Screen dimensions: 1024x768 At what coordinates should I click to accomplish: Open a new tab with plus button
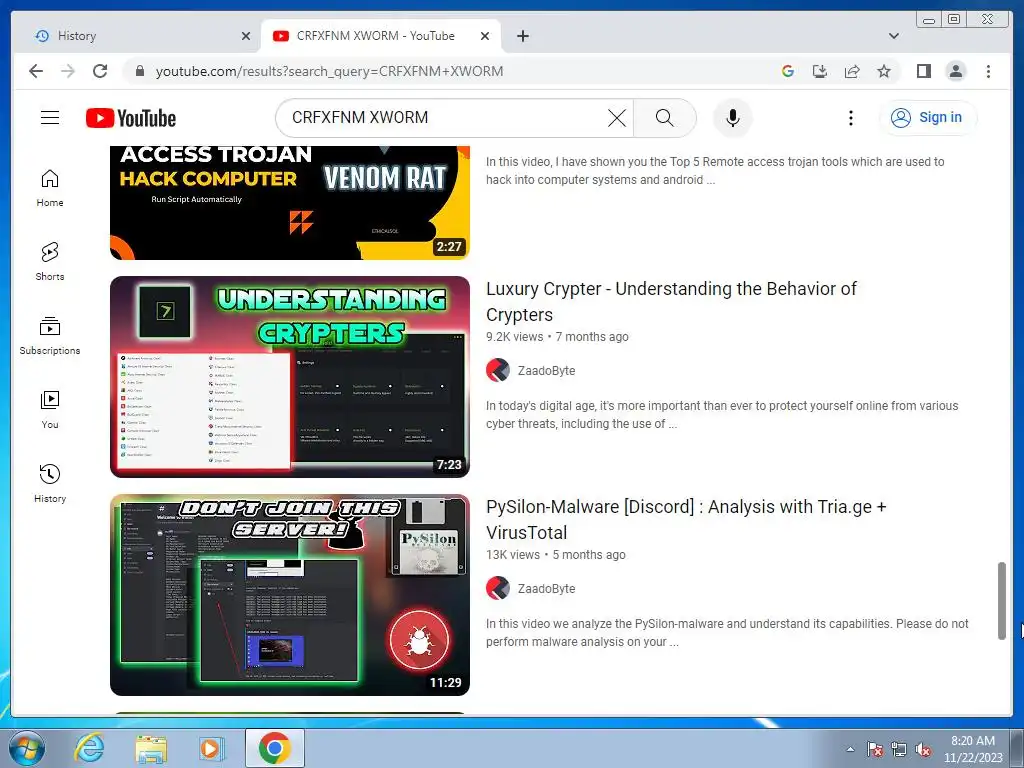tap(522, 36)
